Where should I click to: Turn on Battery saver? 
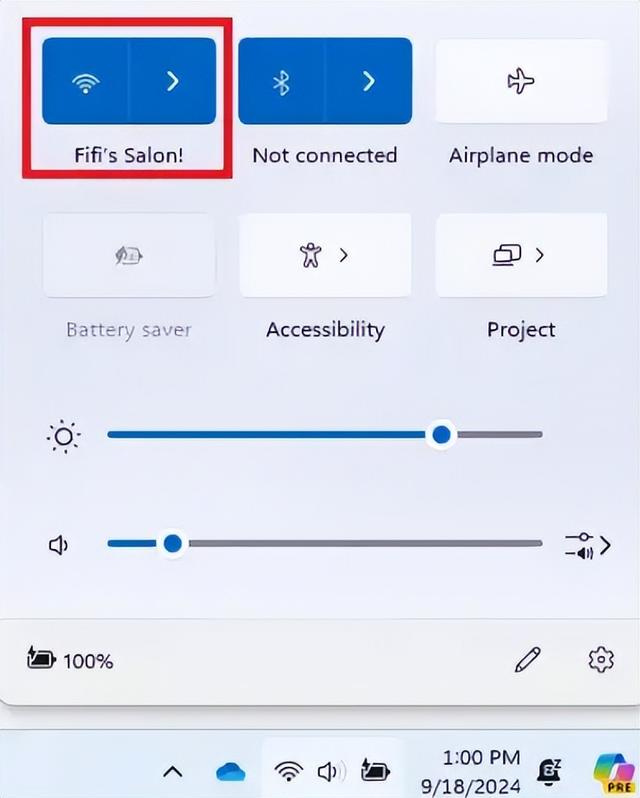tap(129, 255)
